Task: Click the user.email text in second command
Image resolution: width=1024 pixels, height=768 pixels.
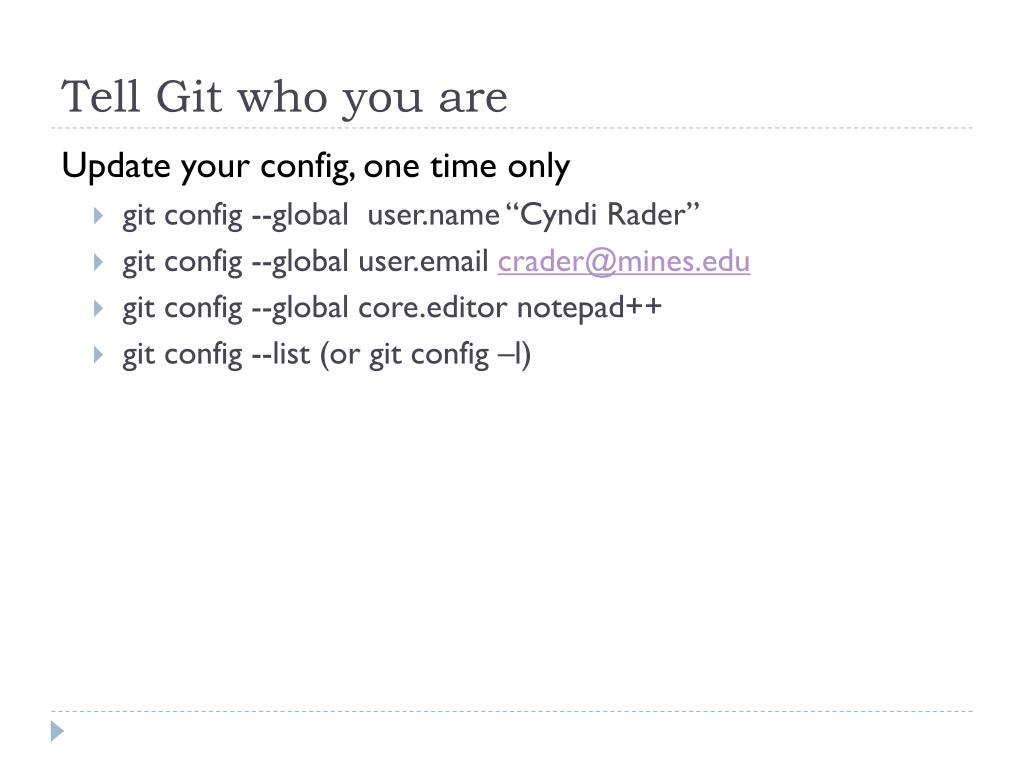Action: [423, 262]
